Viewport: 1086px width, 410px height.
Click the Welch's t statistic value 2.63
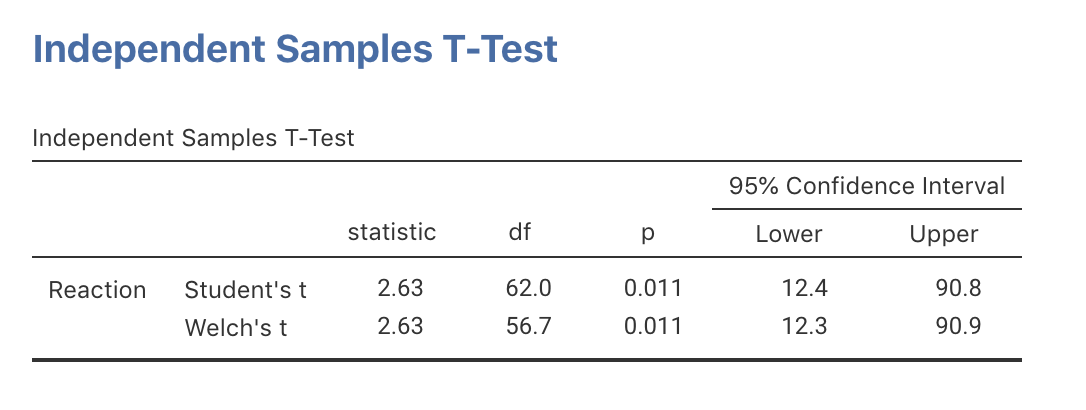coord(400,326)
